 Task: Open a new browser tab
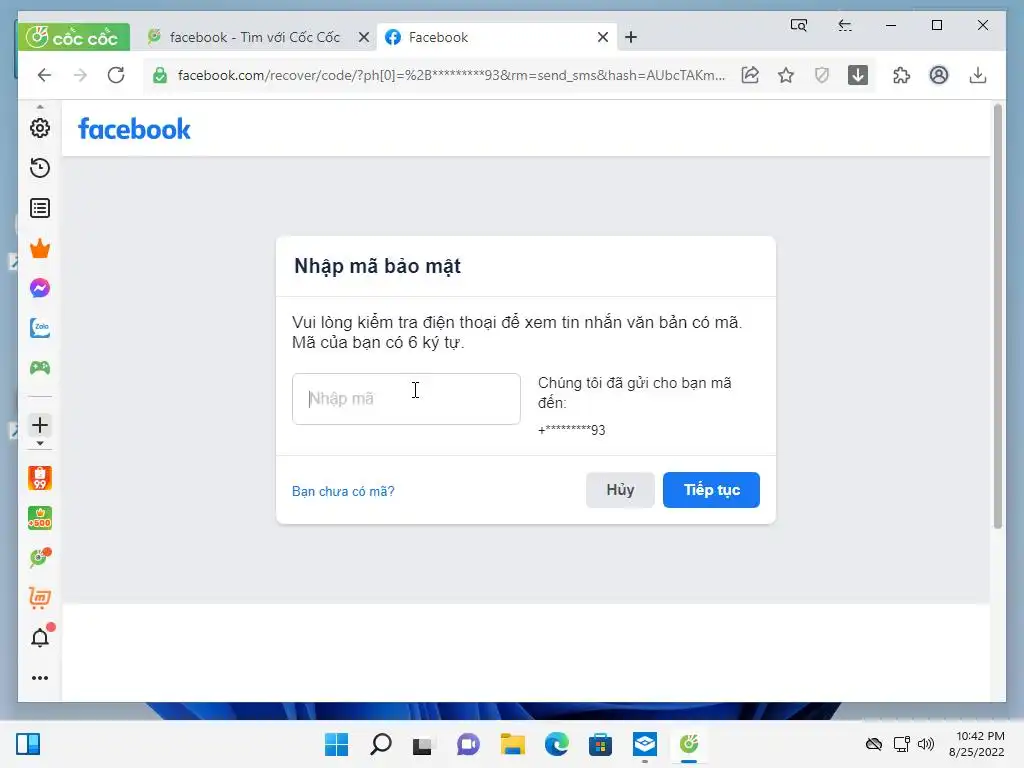[x=631, y=37]
